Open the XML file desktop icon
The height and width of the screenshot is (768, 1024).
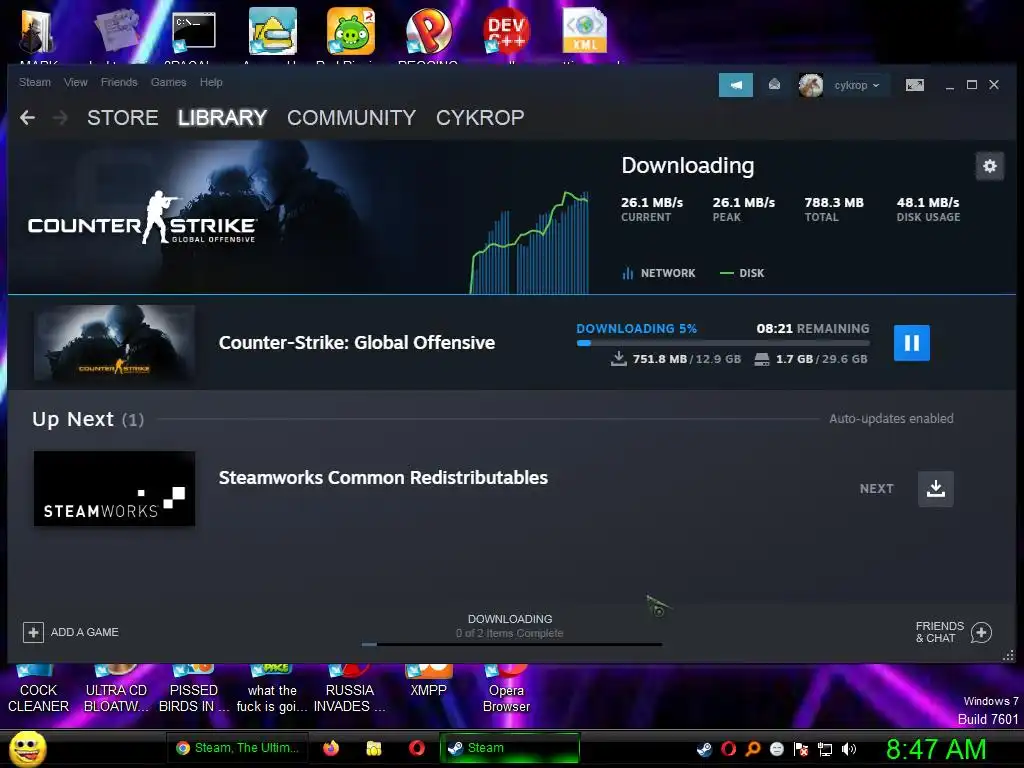coord(584,31)
